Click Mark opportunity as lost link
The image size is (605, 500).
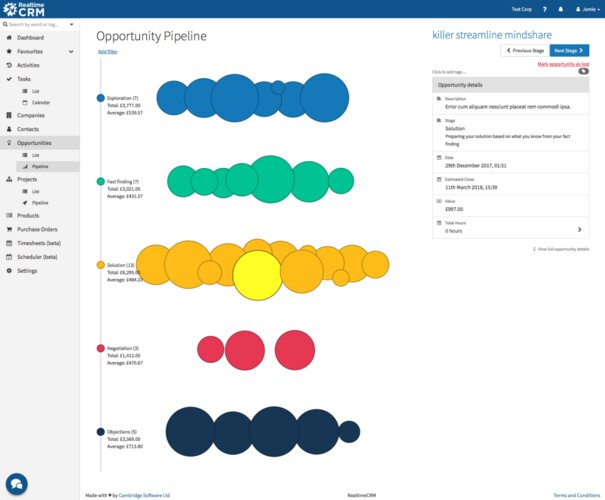pyautogui.click(x=562, y=63)
